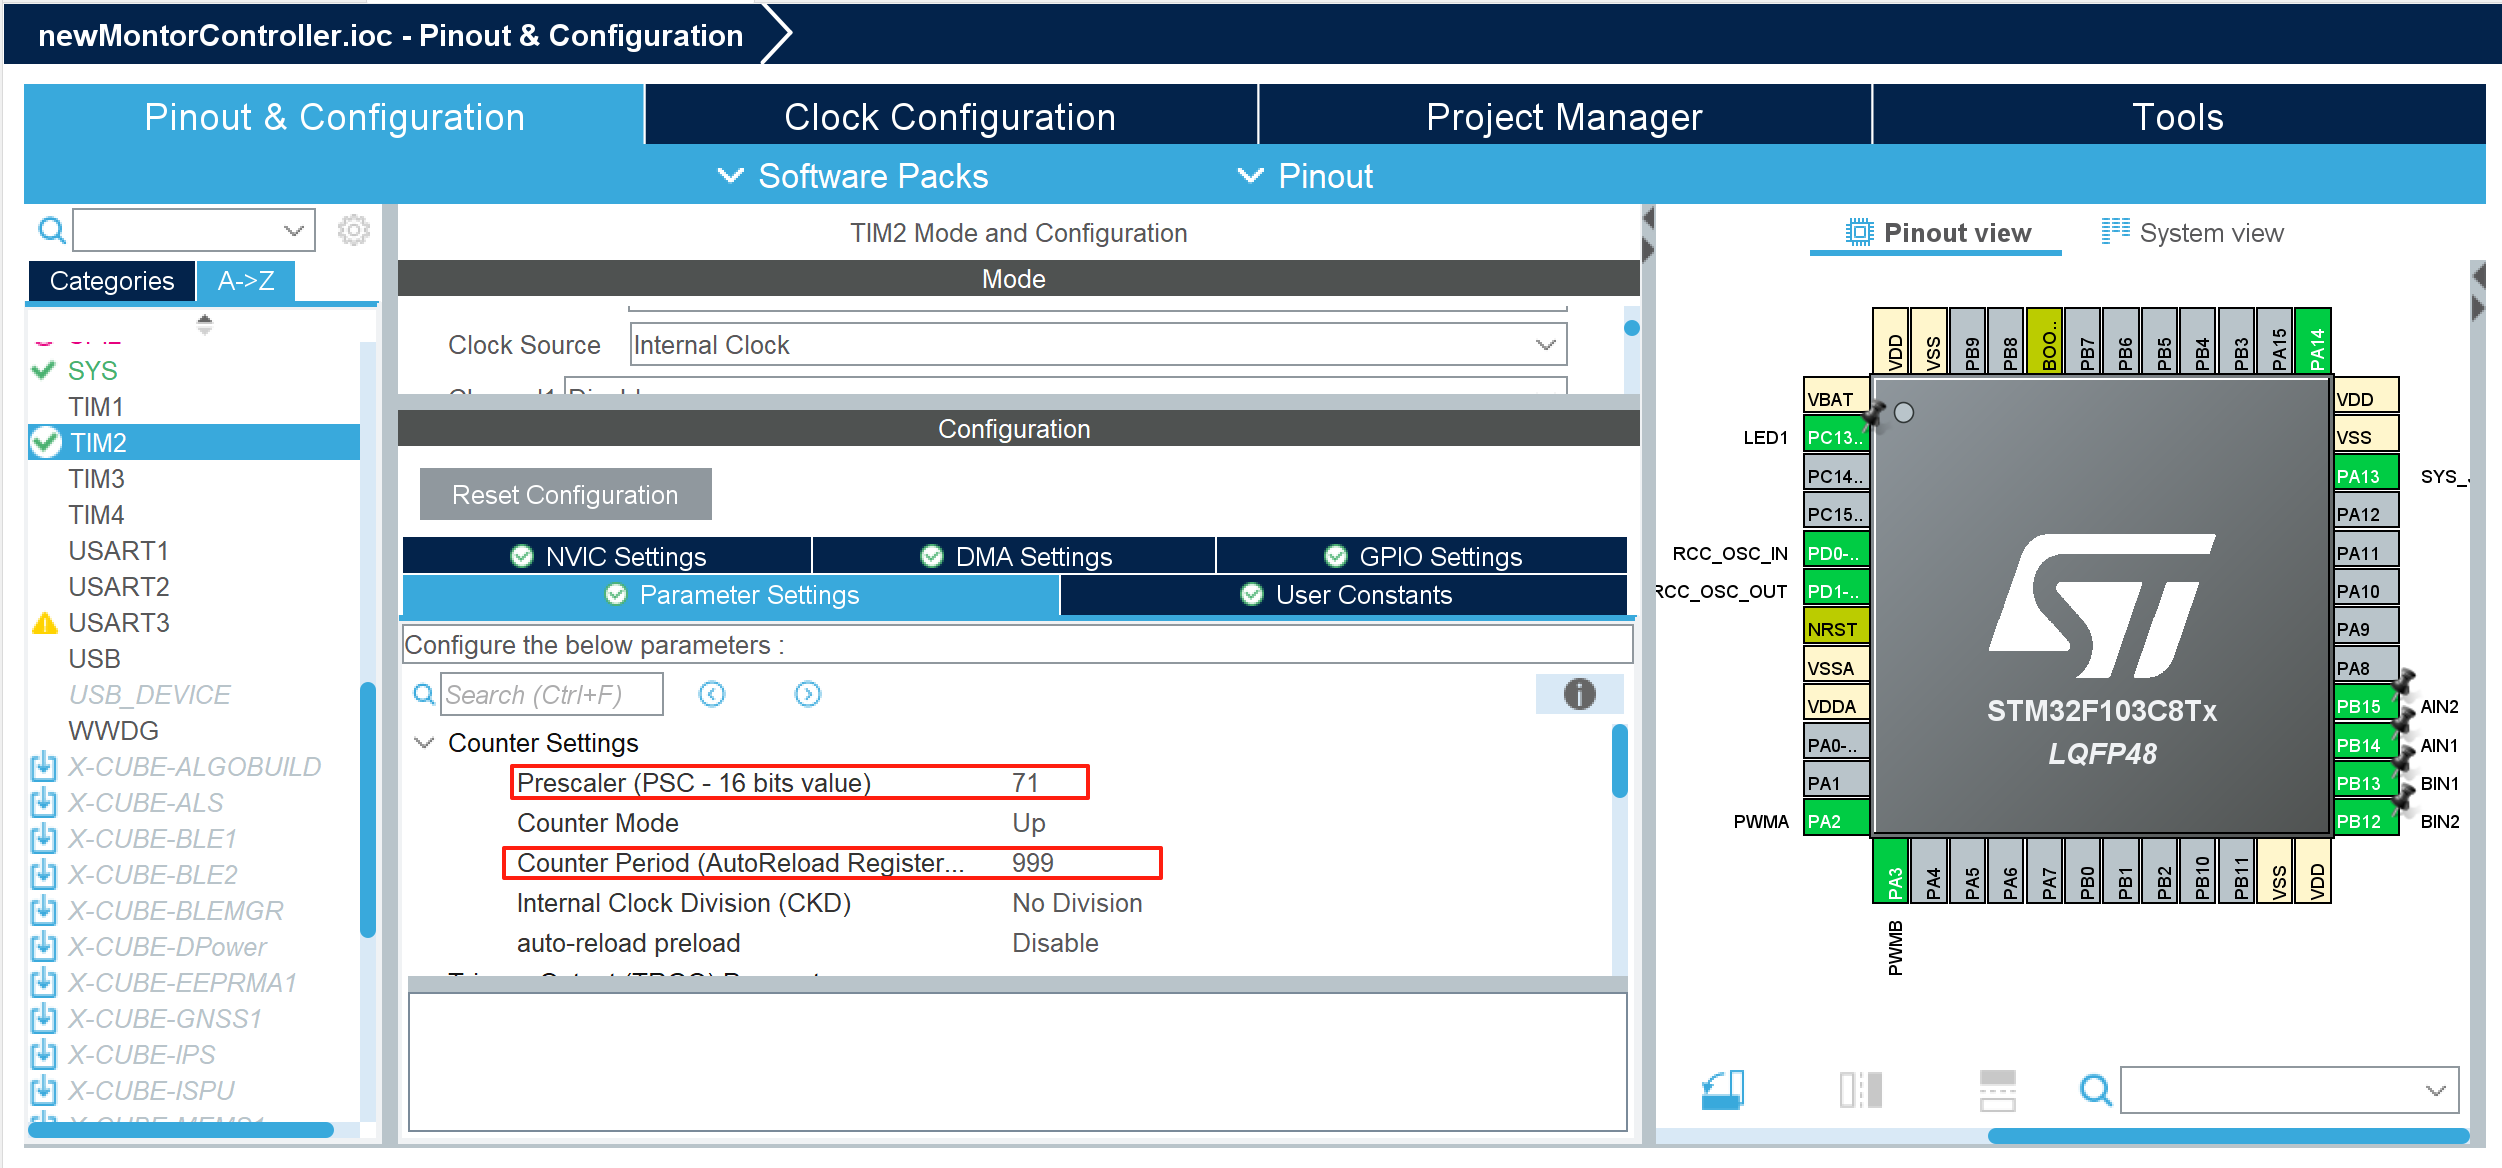This screenshot has height=1168, width=2502.
Task: Open the Clock Source dropdown
Action: 1545,345
